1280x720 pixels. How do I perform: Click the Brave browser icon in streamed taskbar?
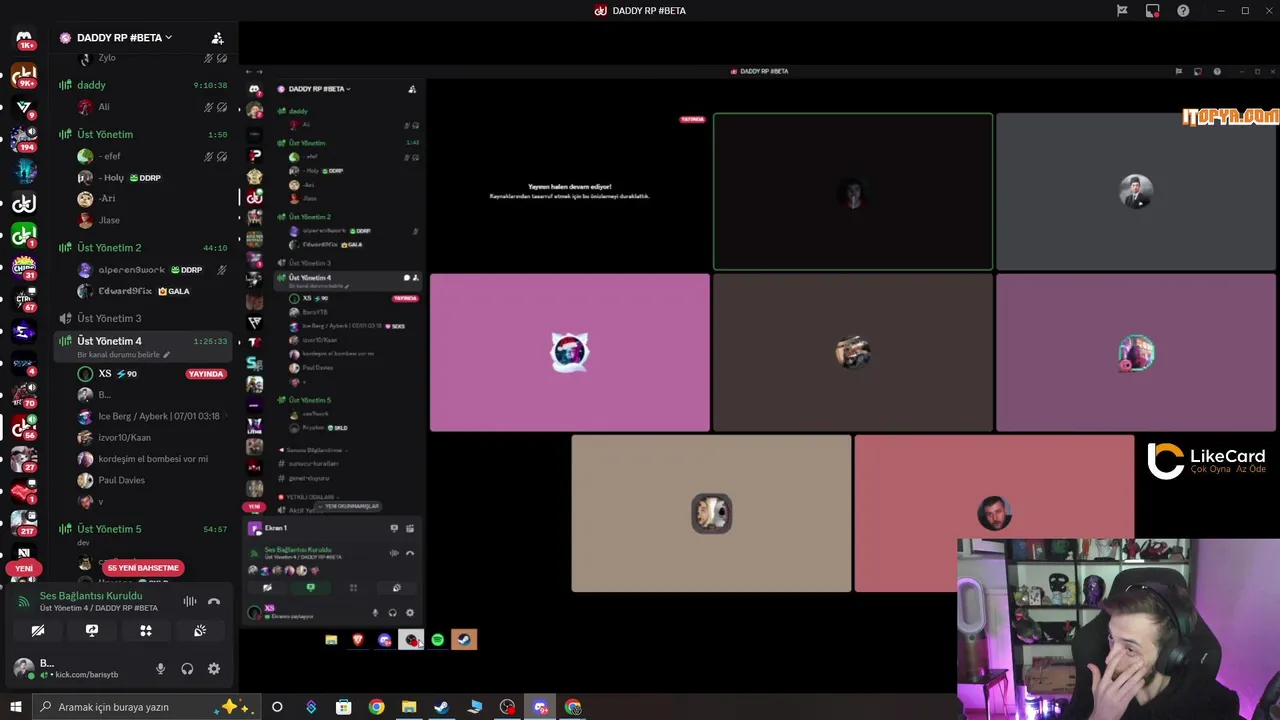pyautogui.click(x=358, y=640)
